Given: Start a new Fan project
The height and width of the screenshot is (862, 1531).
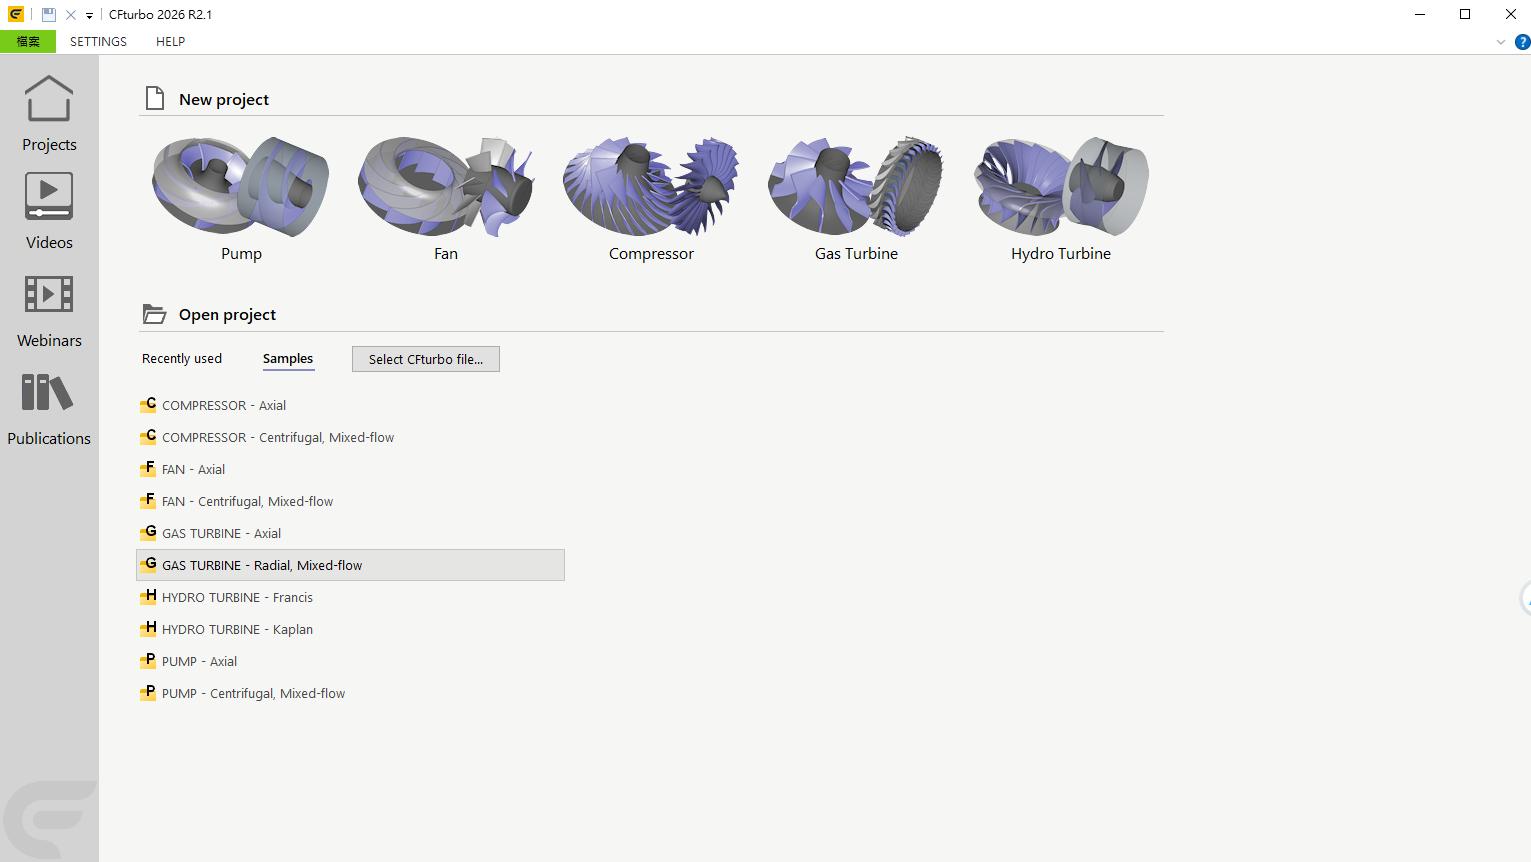Looking at the screenshot, I should [446, 198].
